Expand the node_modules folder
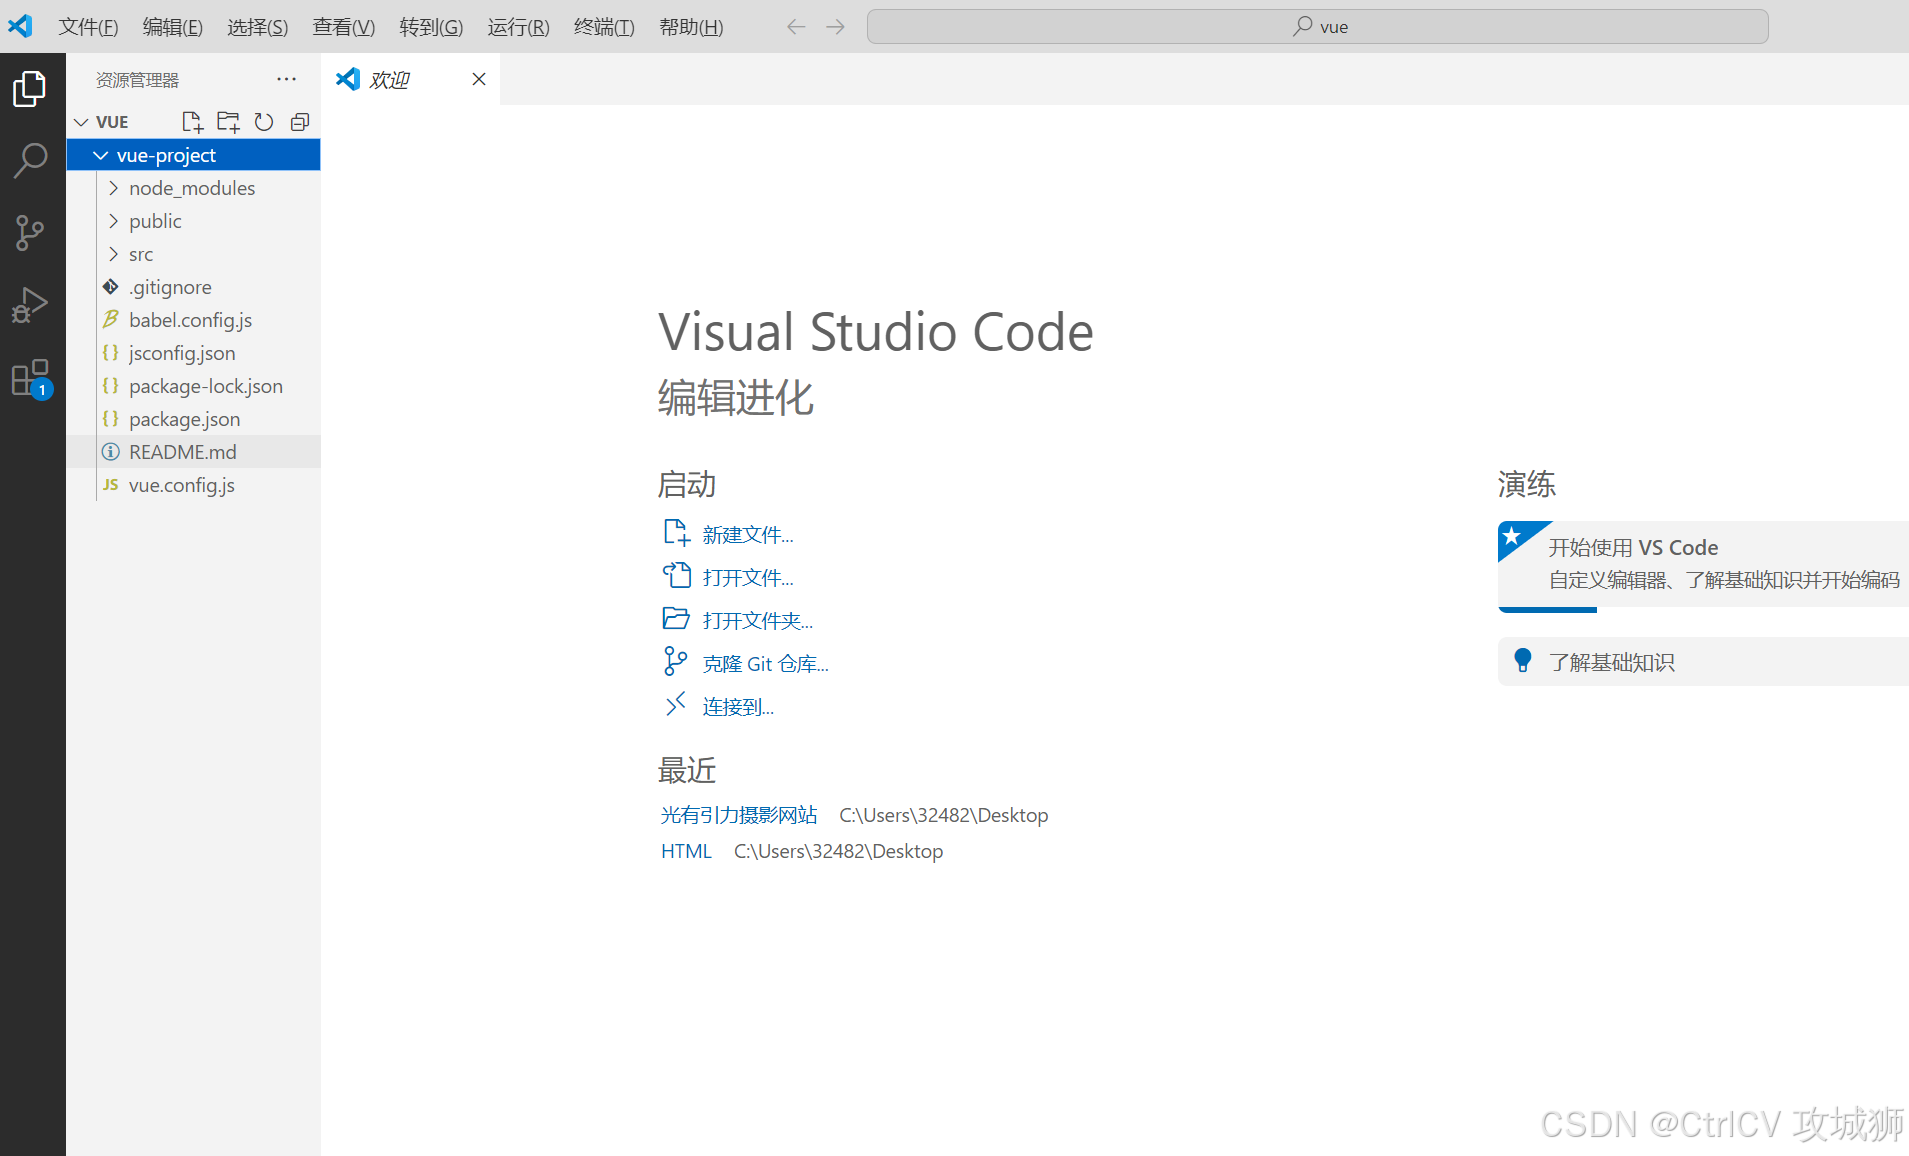The height and width of the screenshot is (1156, 1909). click(x=113, y=188)
